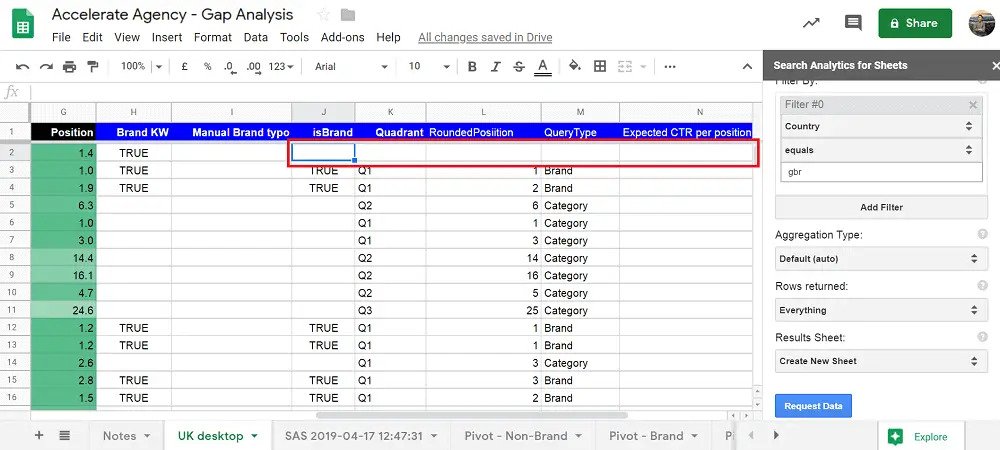Decrease decimal places button

(230, 66)
